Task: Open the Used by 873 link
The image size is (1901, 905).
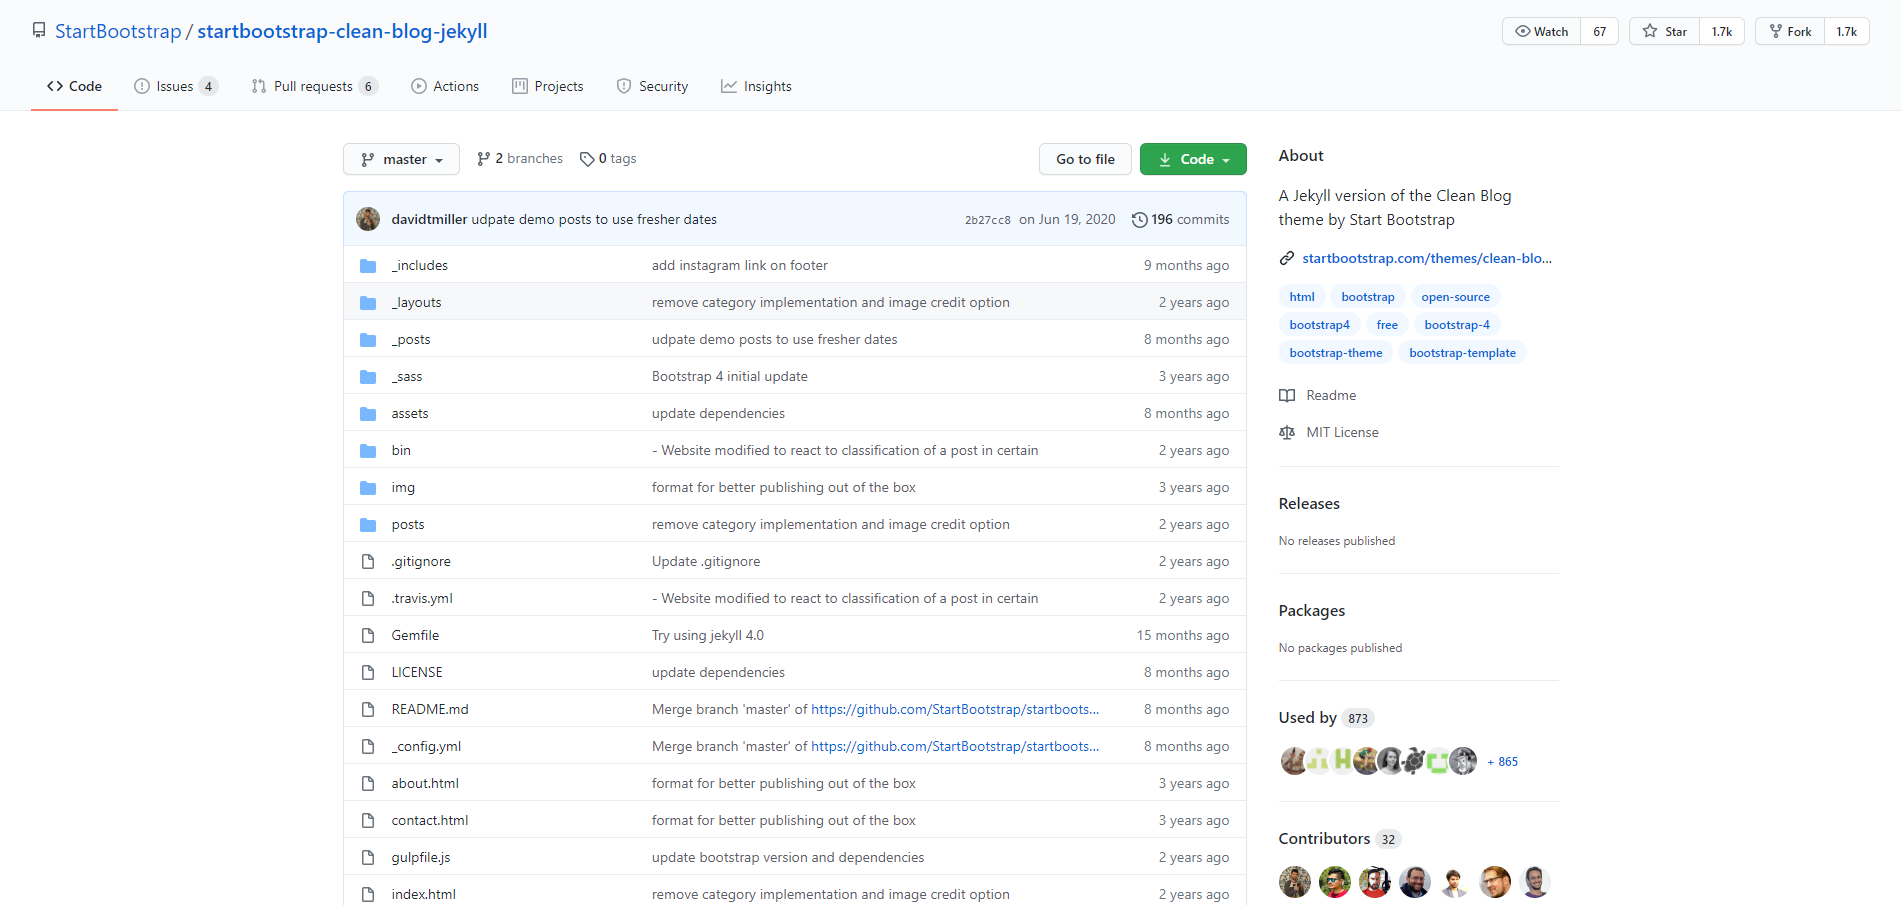Action: coord(1326,717)
